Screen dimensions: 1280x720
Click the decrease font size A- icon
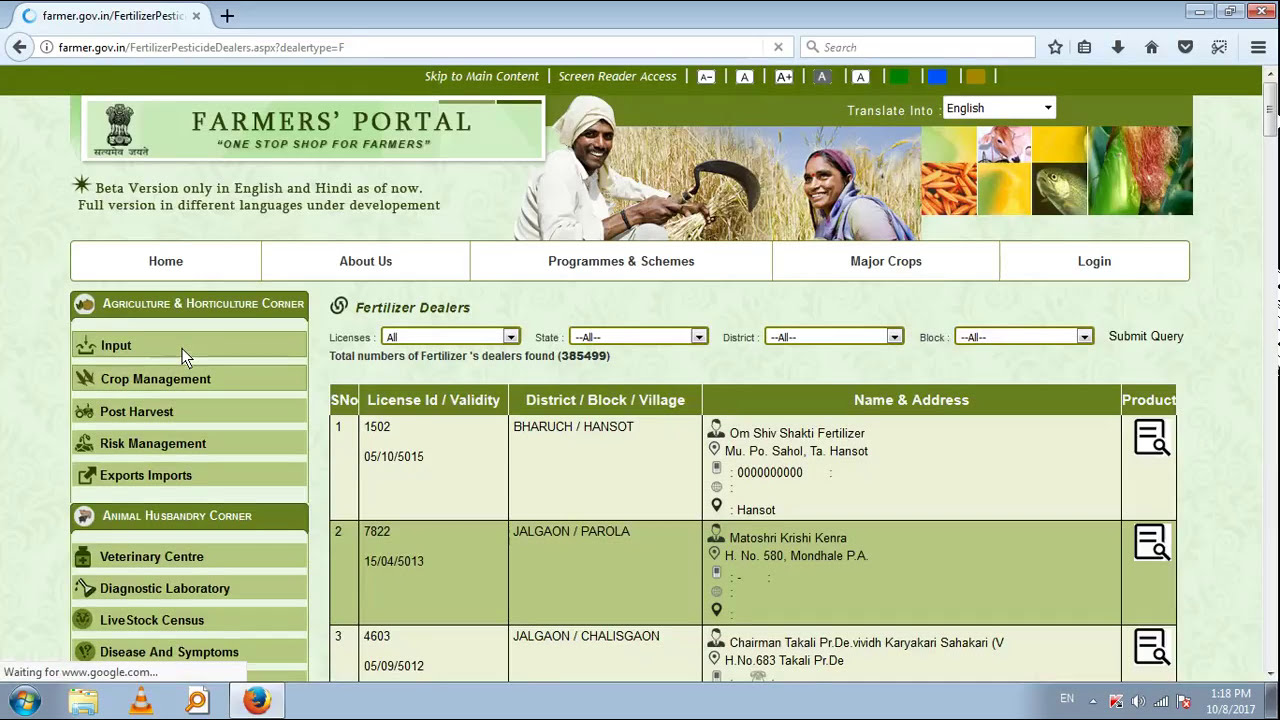pyautogui.click(x=706, y=77)
